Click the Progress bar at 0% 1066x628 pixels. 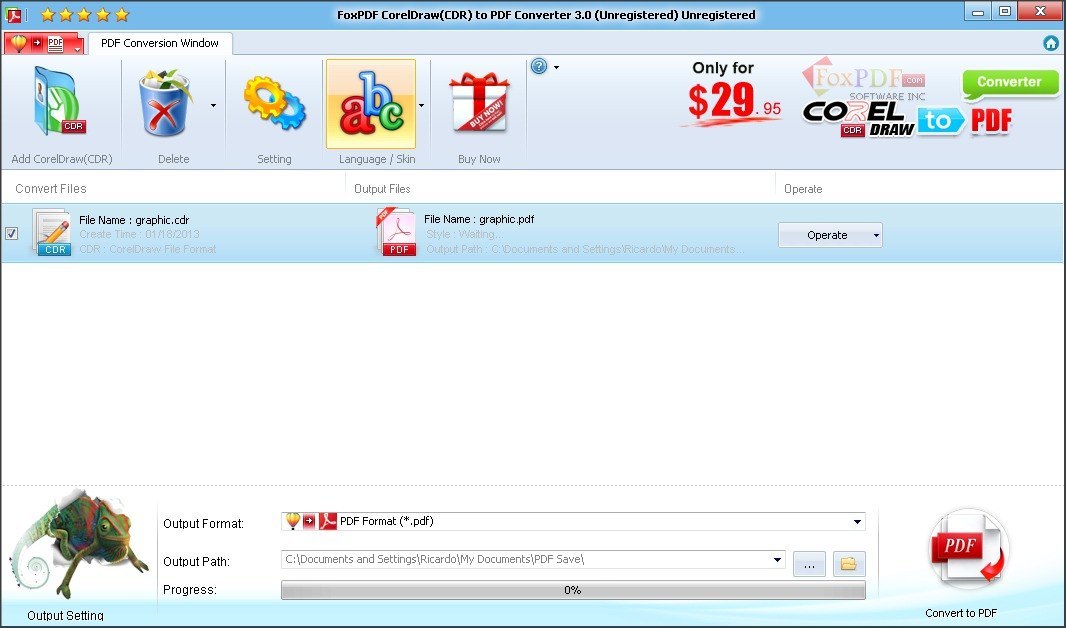click(x=572, y=590)
